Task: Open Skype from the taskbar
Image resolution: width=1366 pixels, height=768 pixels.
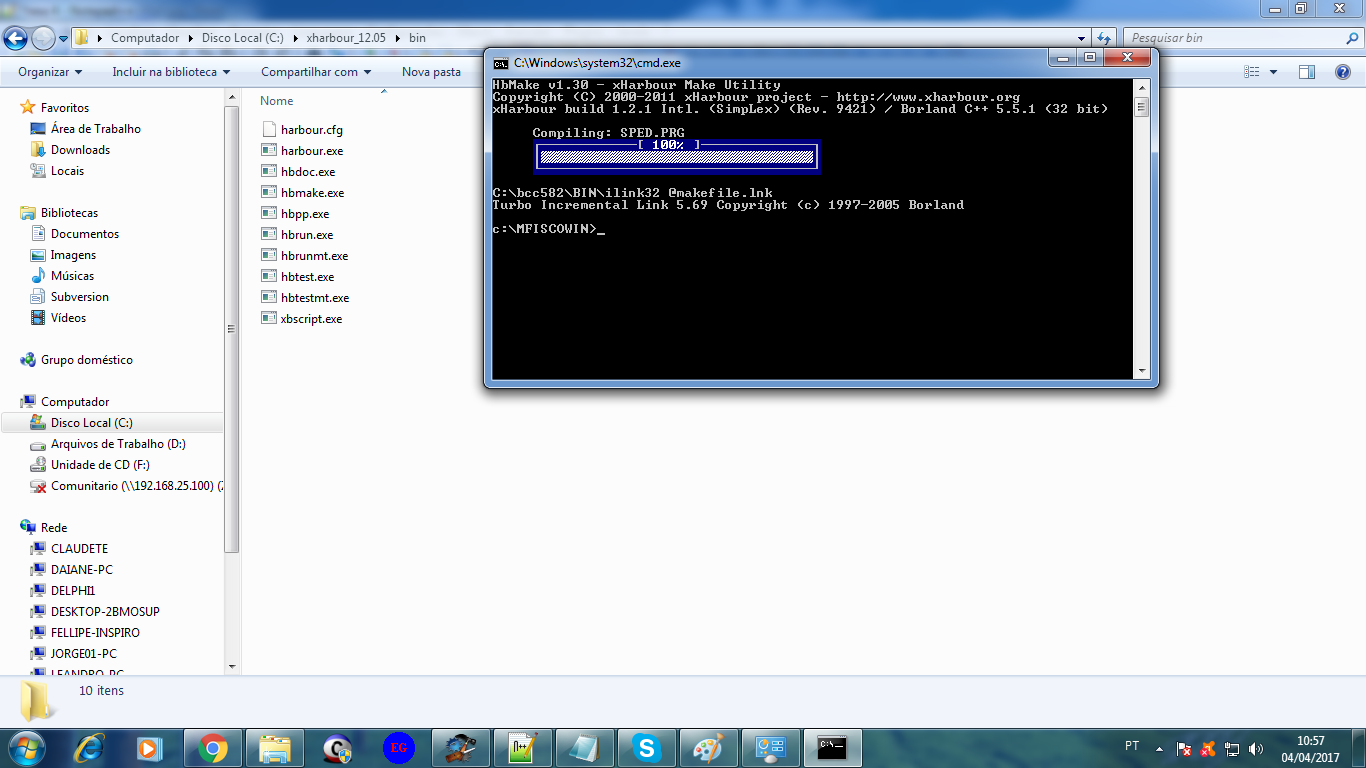Action: pyautogui.click(x=646, y=748)
